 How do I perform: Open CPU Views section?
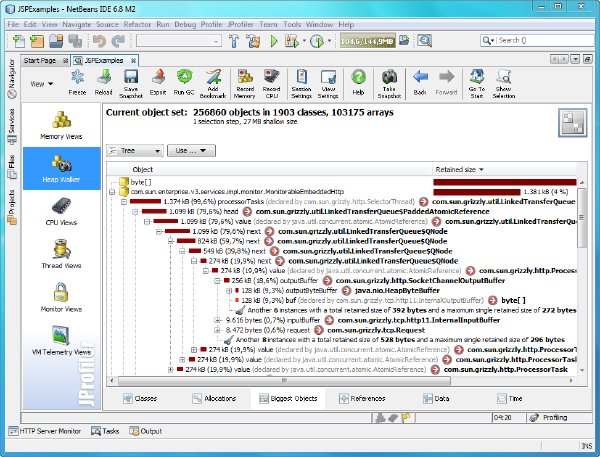61,212
